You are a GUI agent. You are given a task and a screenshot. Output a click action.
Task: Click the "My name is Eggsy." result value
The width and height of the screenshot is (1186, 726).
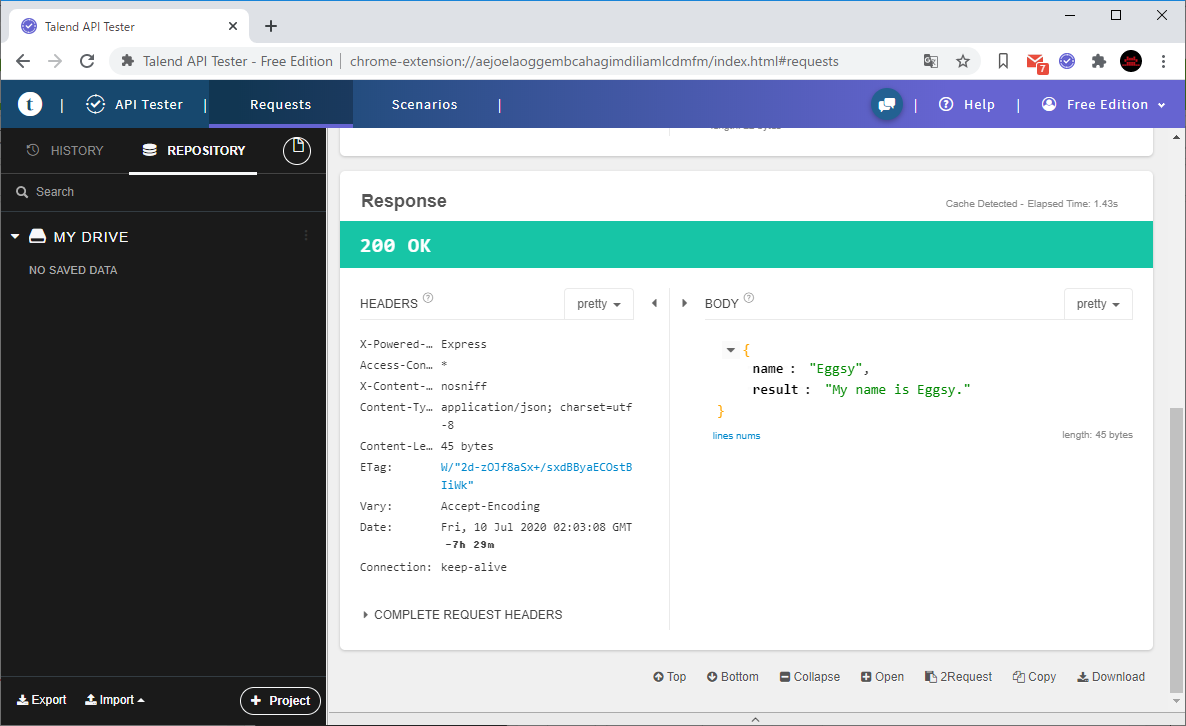(x=897, y=389)
